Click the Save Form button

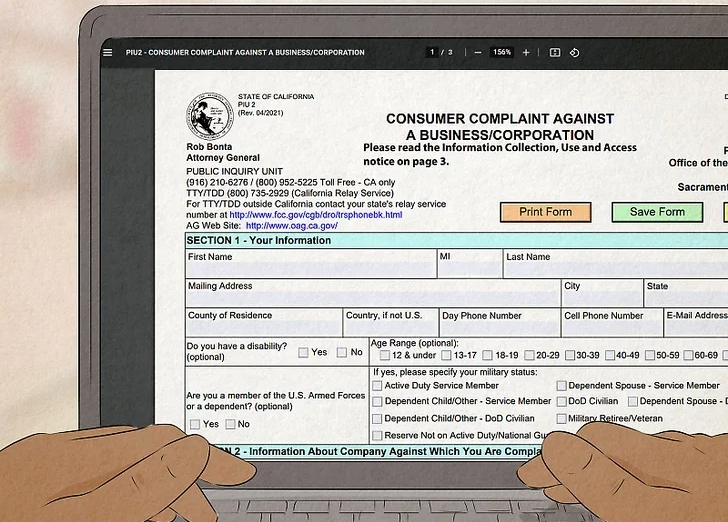(657, 212)
